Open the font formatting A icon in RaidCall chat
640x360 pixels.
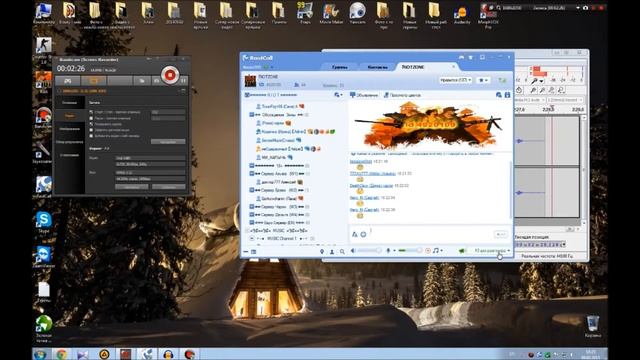355,234
